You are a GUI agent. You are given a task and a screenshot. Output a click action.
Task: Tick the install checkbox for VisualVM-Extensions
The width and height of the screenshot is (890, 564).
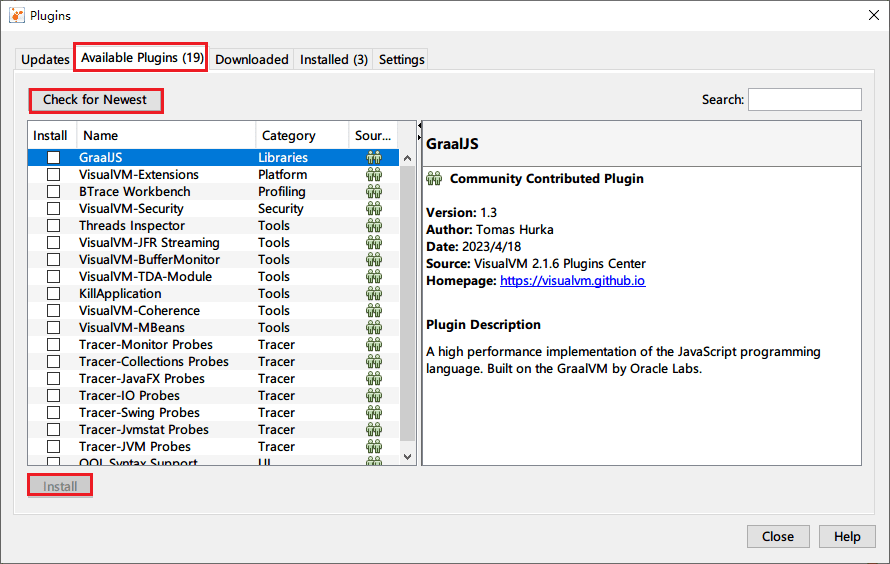(x=53, y=175)
